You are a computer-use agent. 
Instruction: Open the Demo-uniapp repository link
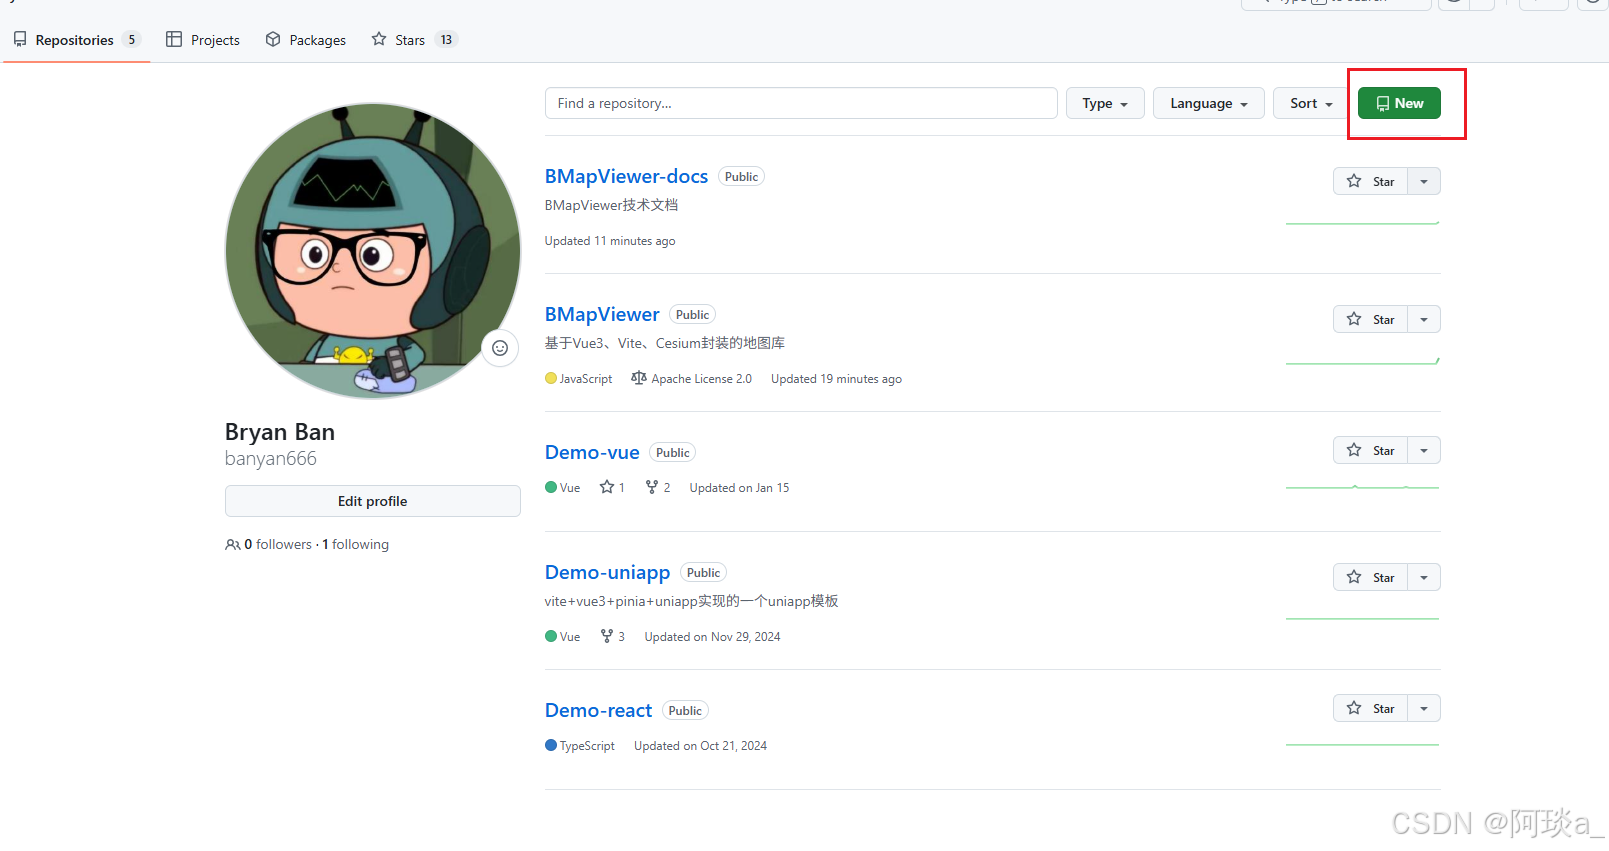point(607,572)
